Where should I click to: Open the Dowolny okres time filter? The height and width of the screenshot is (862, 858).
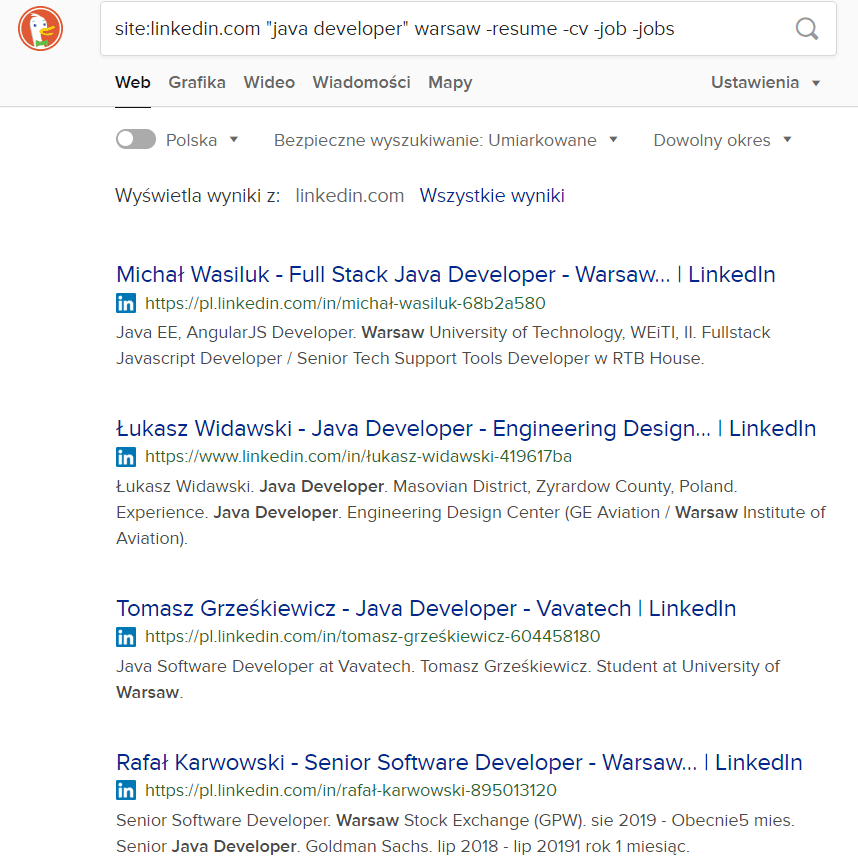pyautogui.click(x=722, y=140)
